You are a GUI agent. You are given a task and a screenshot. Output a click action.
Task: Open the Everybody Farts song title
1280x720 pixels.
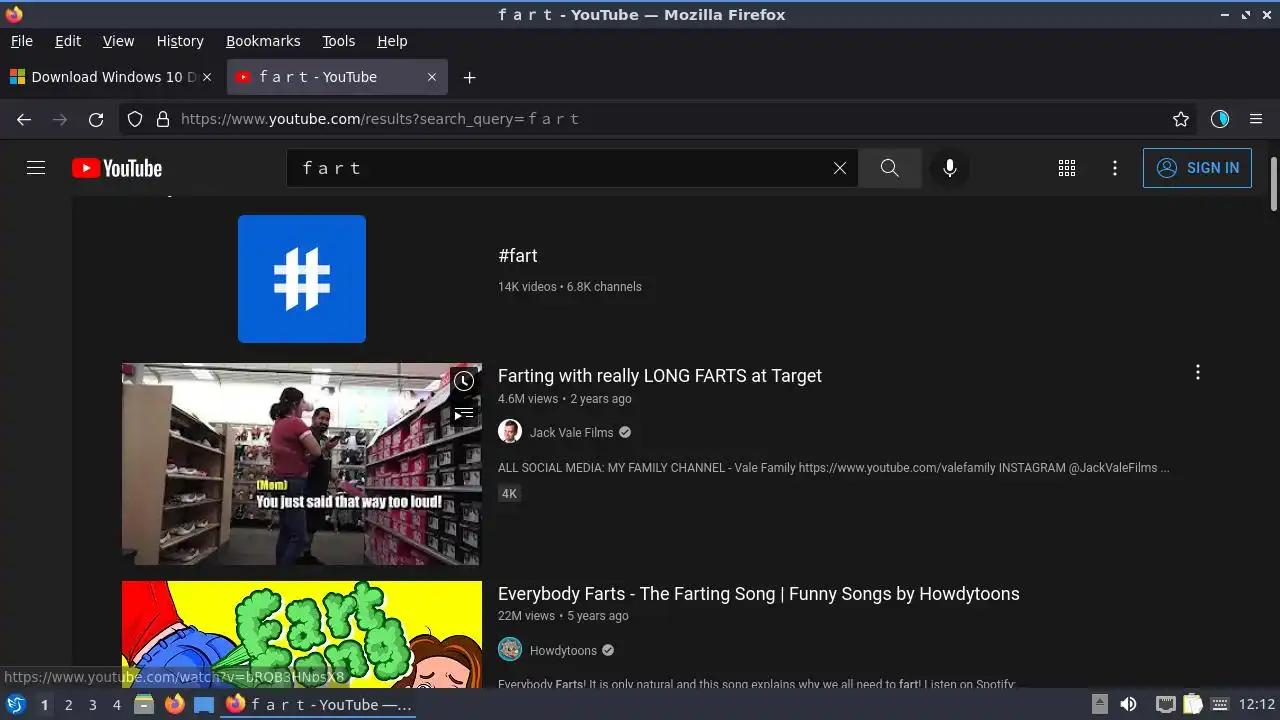[759, 594]
